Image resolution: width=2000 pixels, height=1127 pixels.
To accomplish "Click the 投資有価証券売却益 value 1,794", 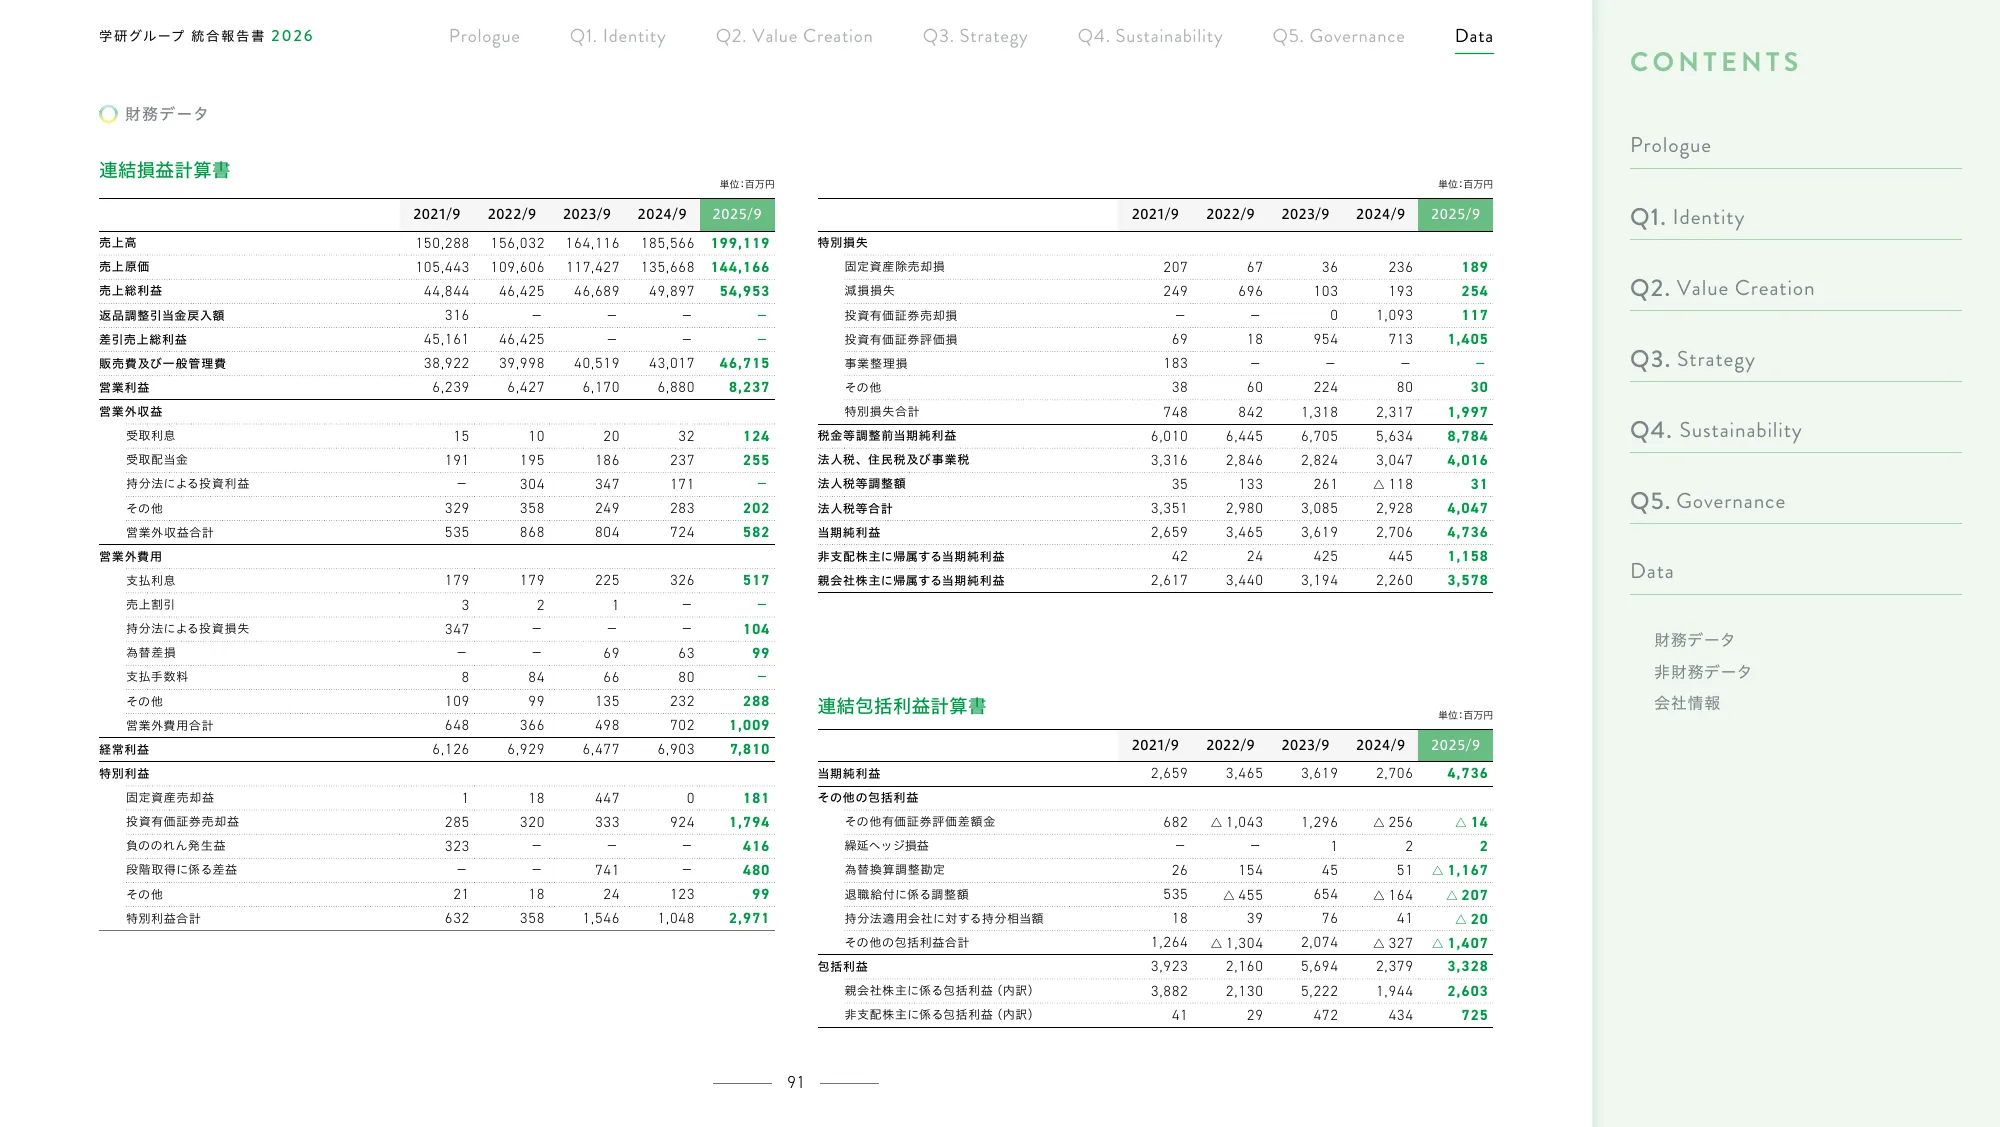I will pos(749,822).
